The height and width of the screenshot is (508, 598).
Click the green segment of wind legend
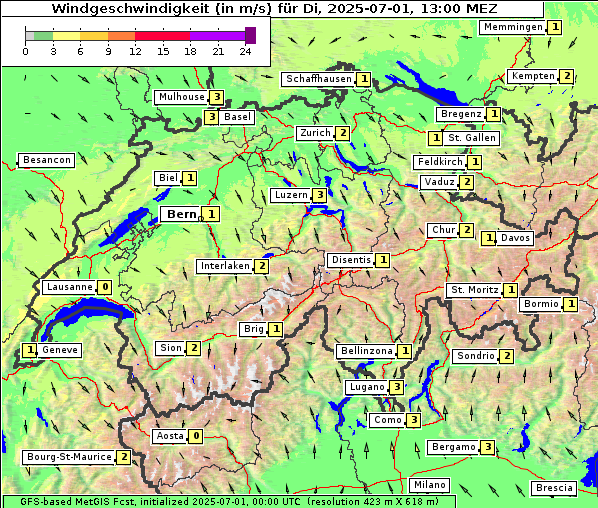43,36
